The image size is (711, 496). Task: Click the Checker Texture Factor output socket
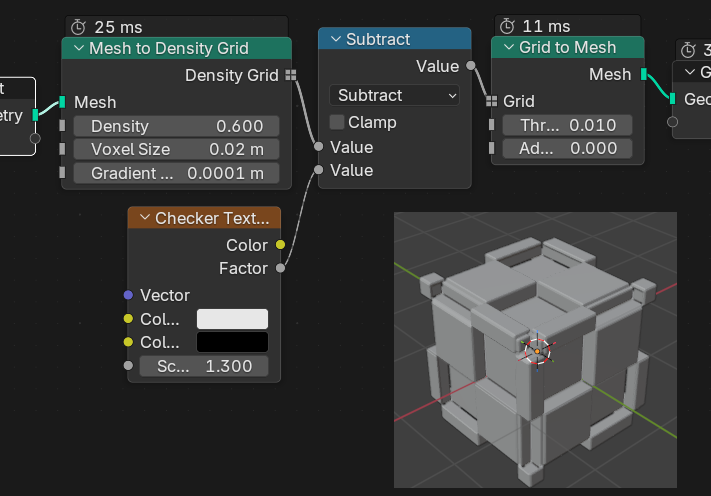[x=280, y=268]
